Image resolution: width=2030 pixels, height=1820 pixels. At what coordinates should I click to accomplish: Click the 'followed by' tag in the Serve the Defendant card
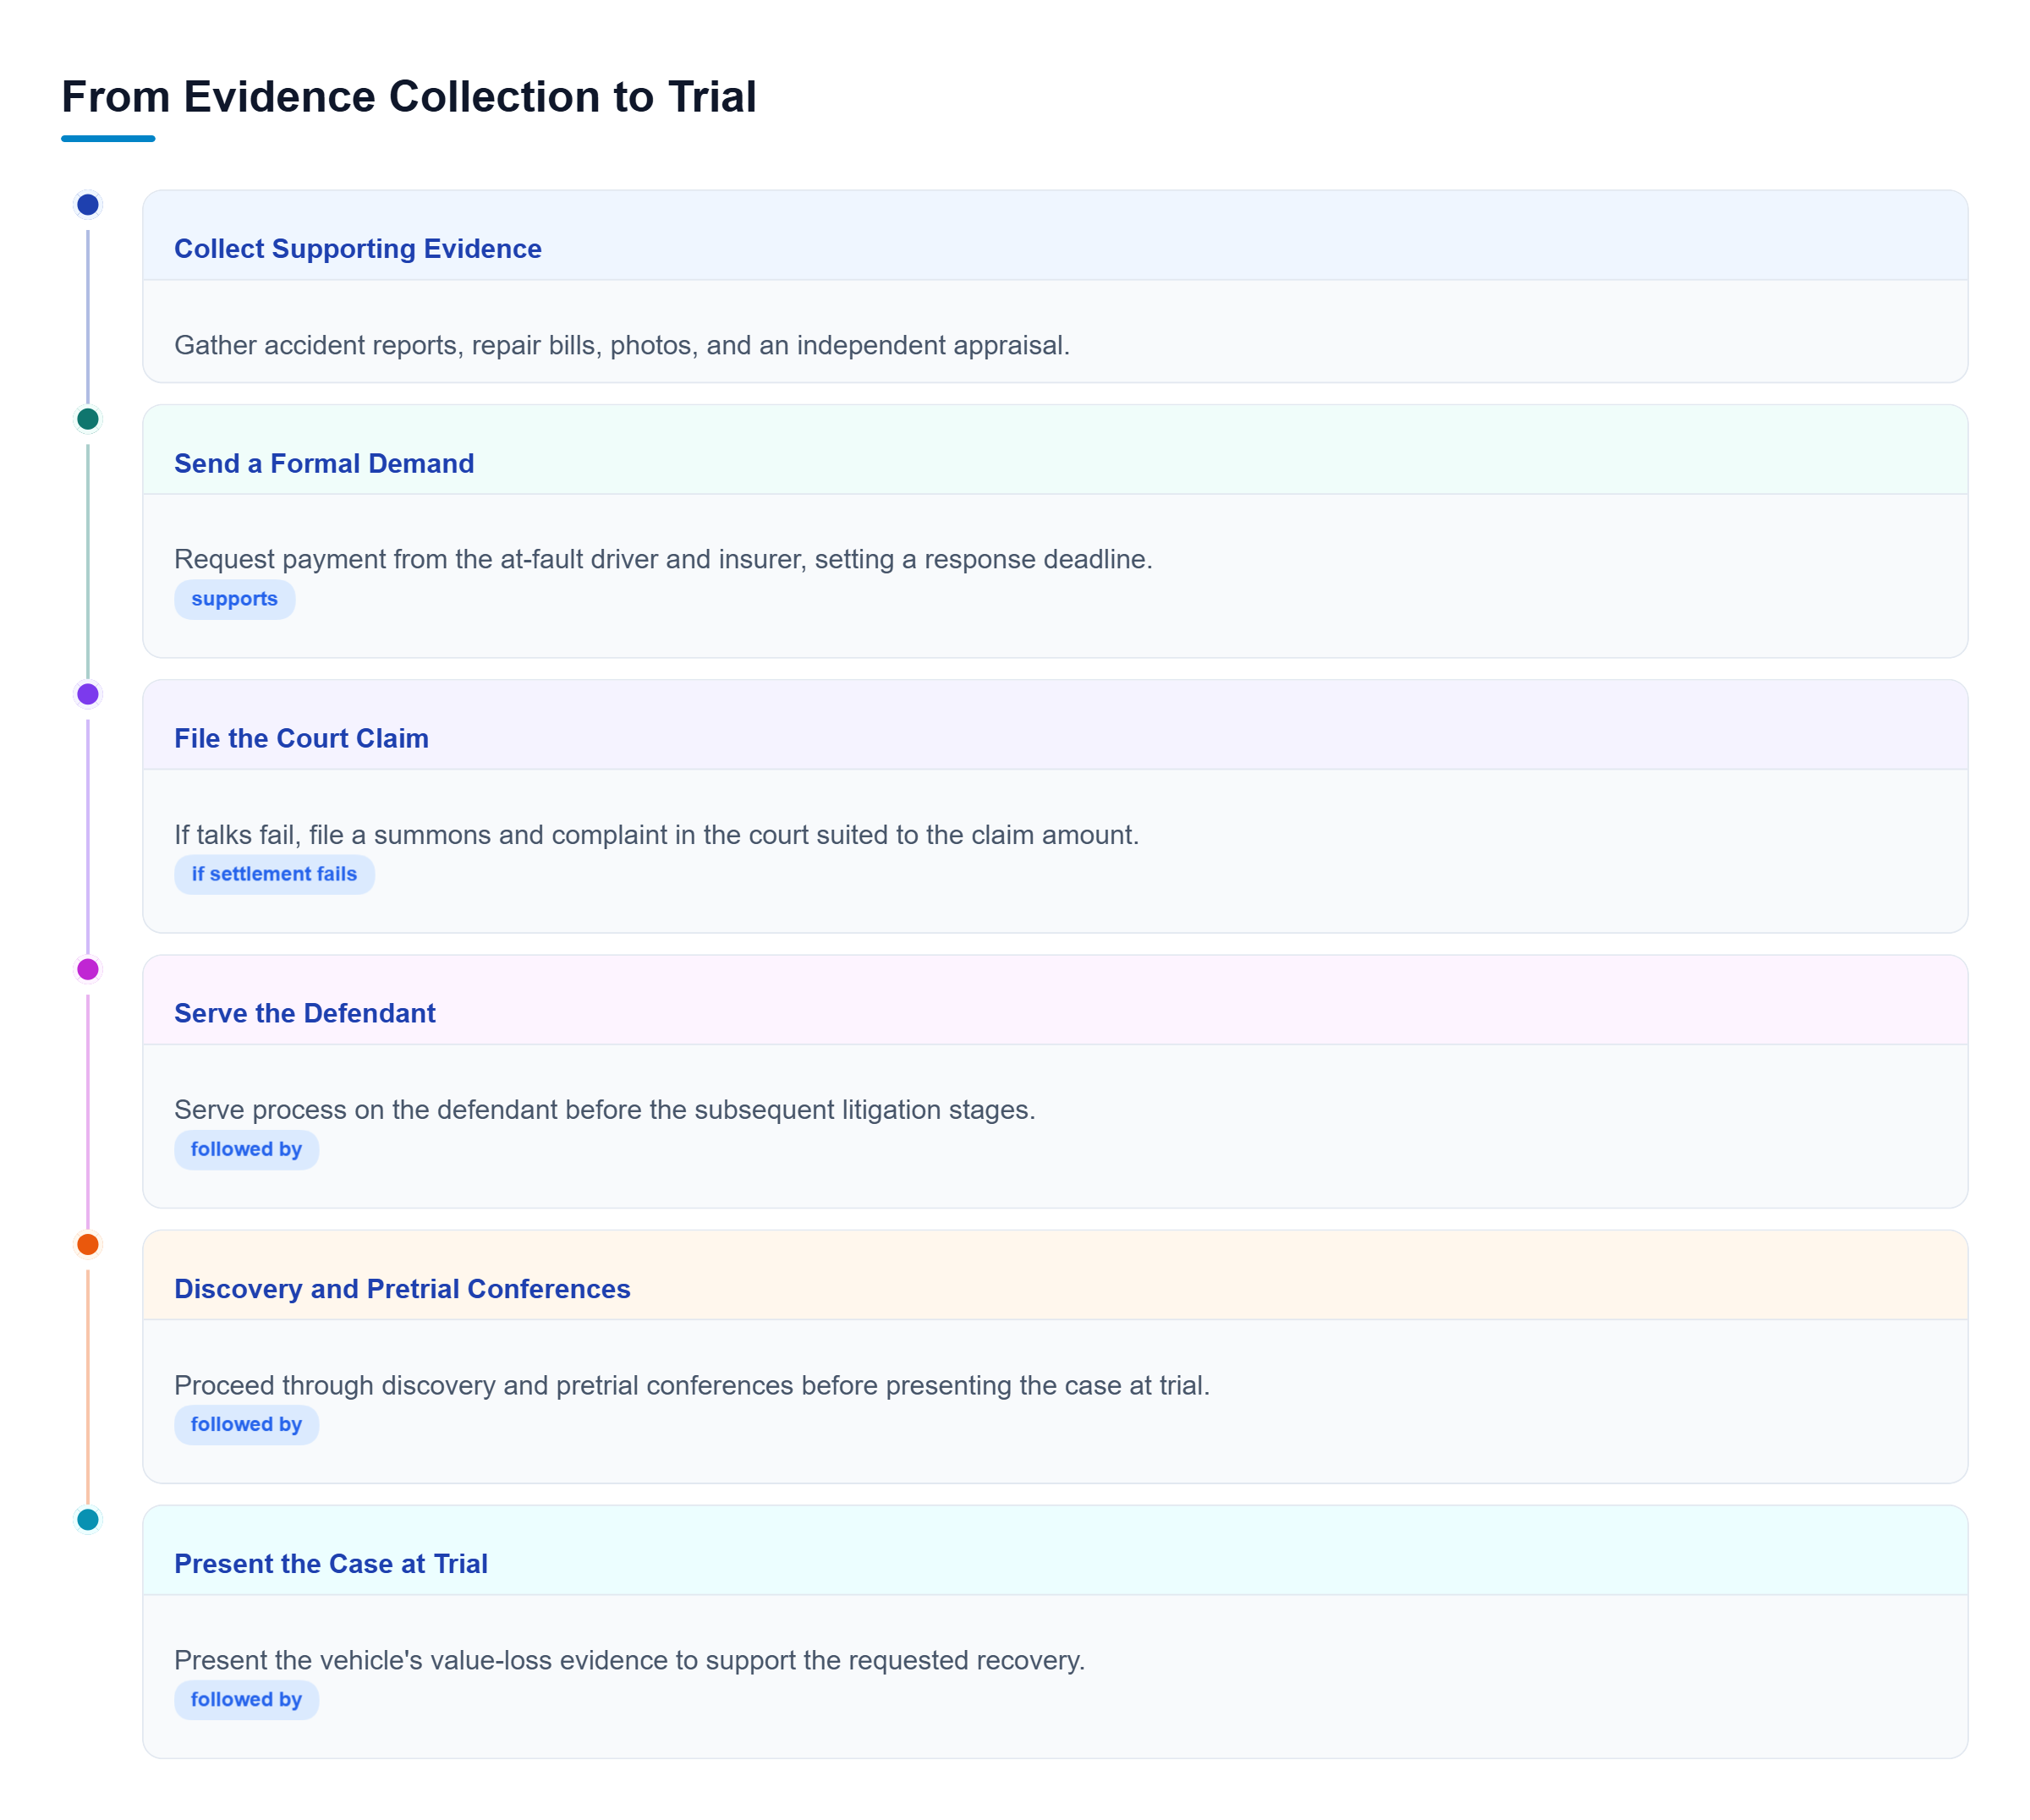[x=246, y=1149]
